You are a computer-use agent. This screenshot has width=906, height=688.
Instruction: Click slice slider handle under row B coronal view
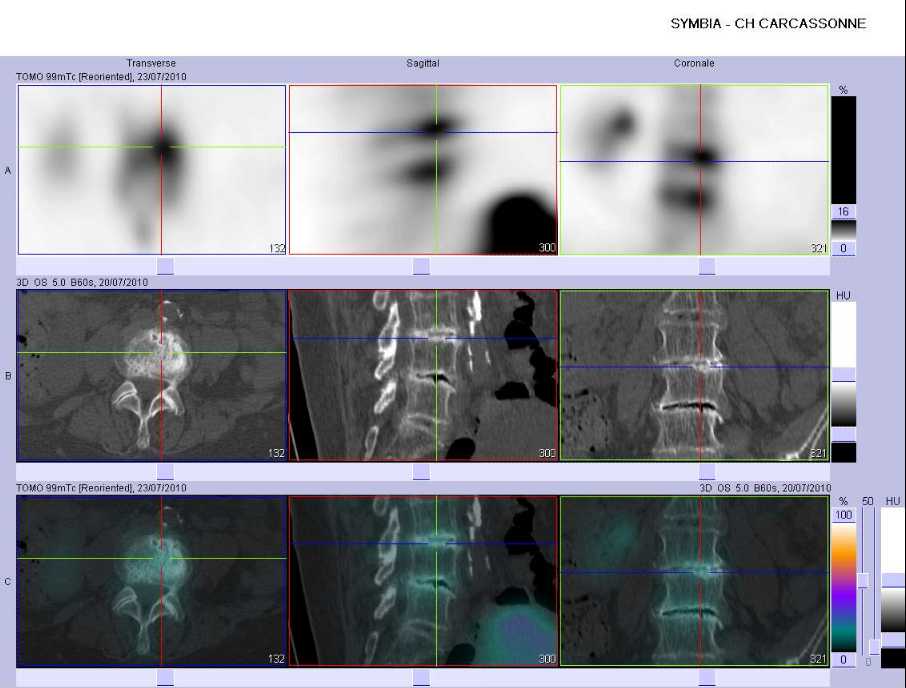point(707,472)
